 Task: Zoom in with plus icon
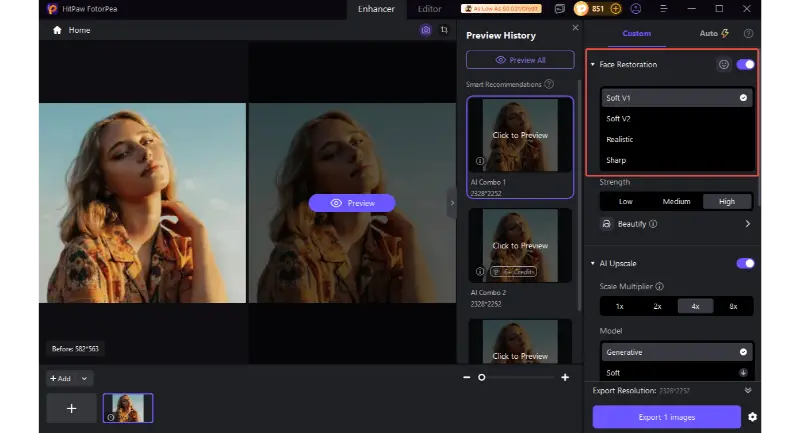click(x=565, y=377)
